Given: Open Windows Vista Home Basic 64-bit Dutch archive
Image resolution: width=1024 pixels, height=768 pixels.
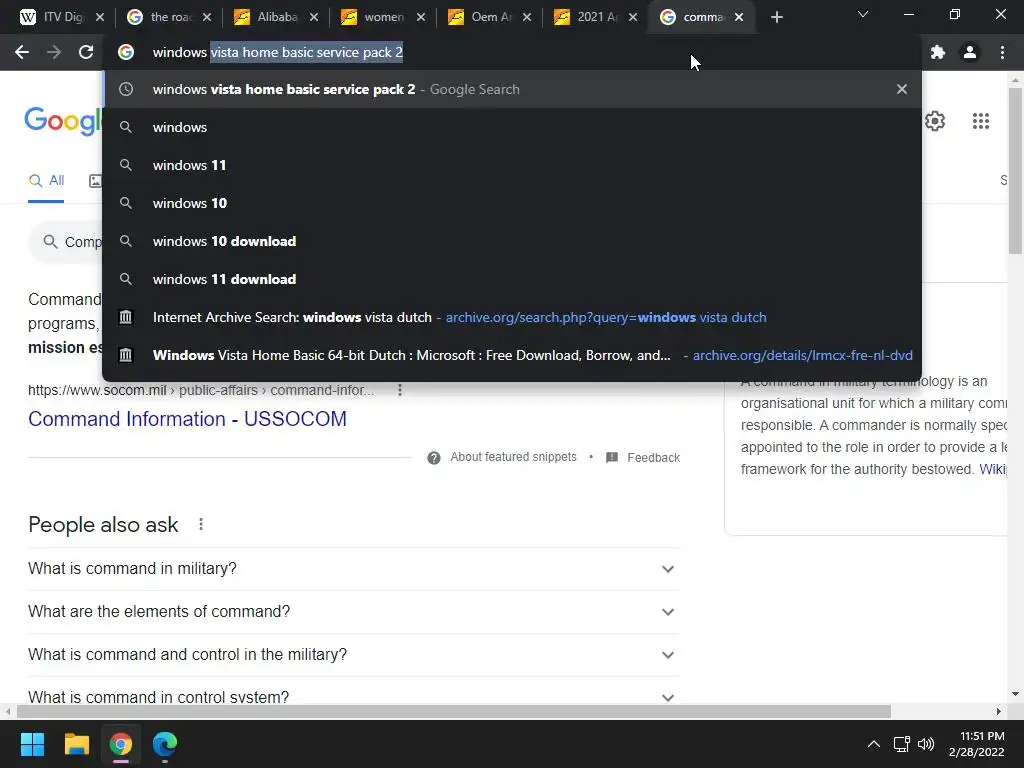Looking at the screenshot, I should [512, 355].
